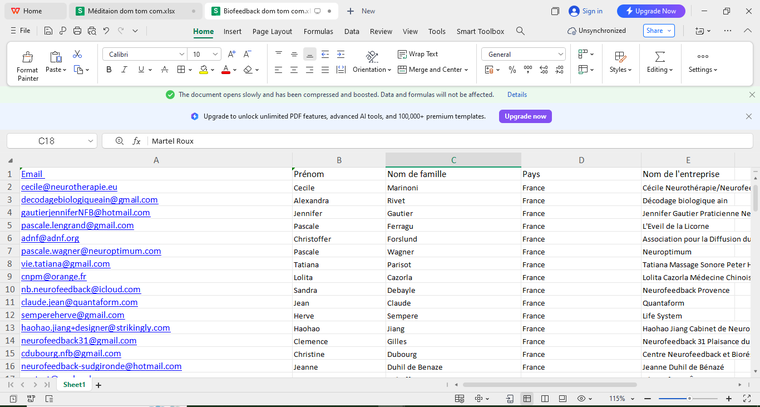The width and height of the screenshot is (760, 407).
Task: Click the insert function fx icon
Action: (x=136, y=141)
